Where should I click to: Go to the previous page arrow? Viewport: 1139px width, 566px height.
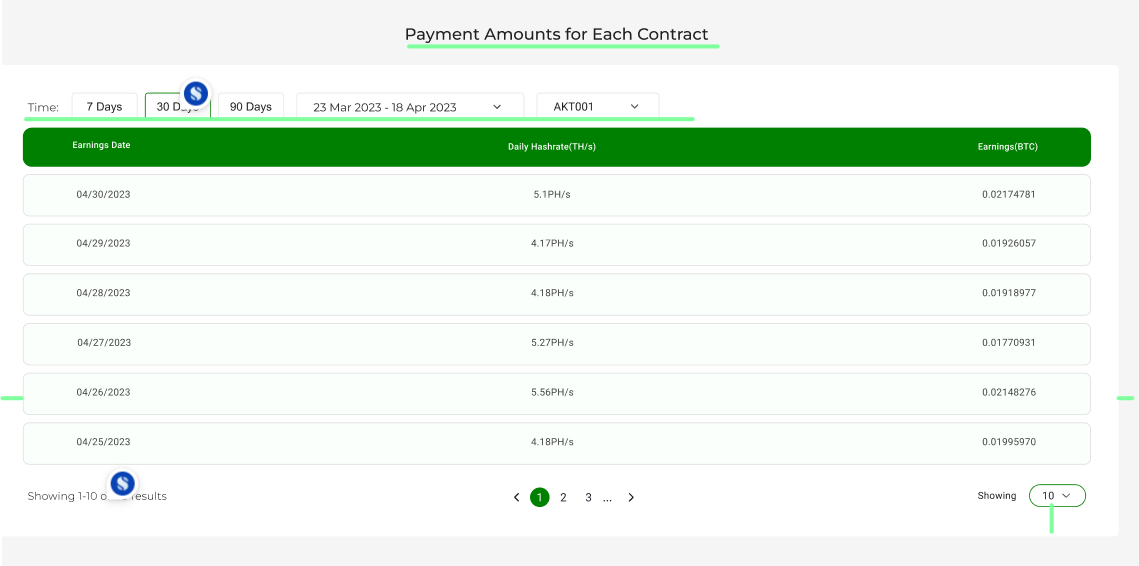pos(516,497)
